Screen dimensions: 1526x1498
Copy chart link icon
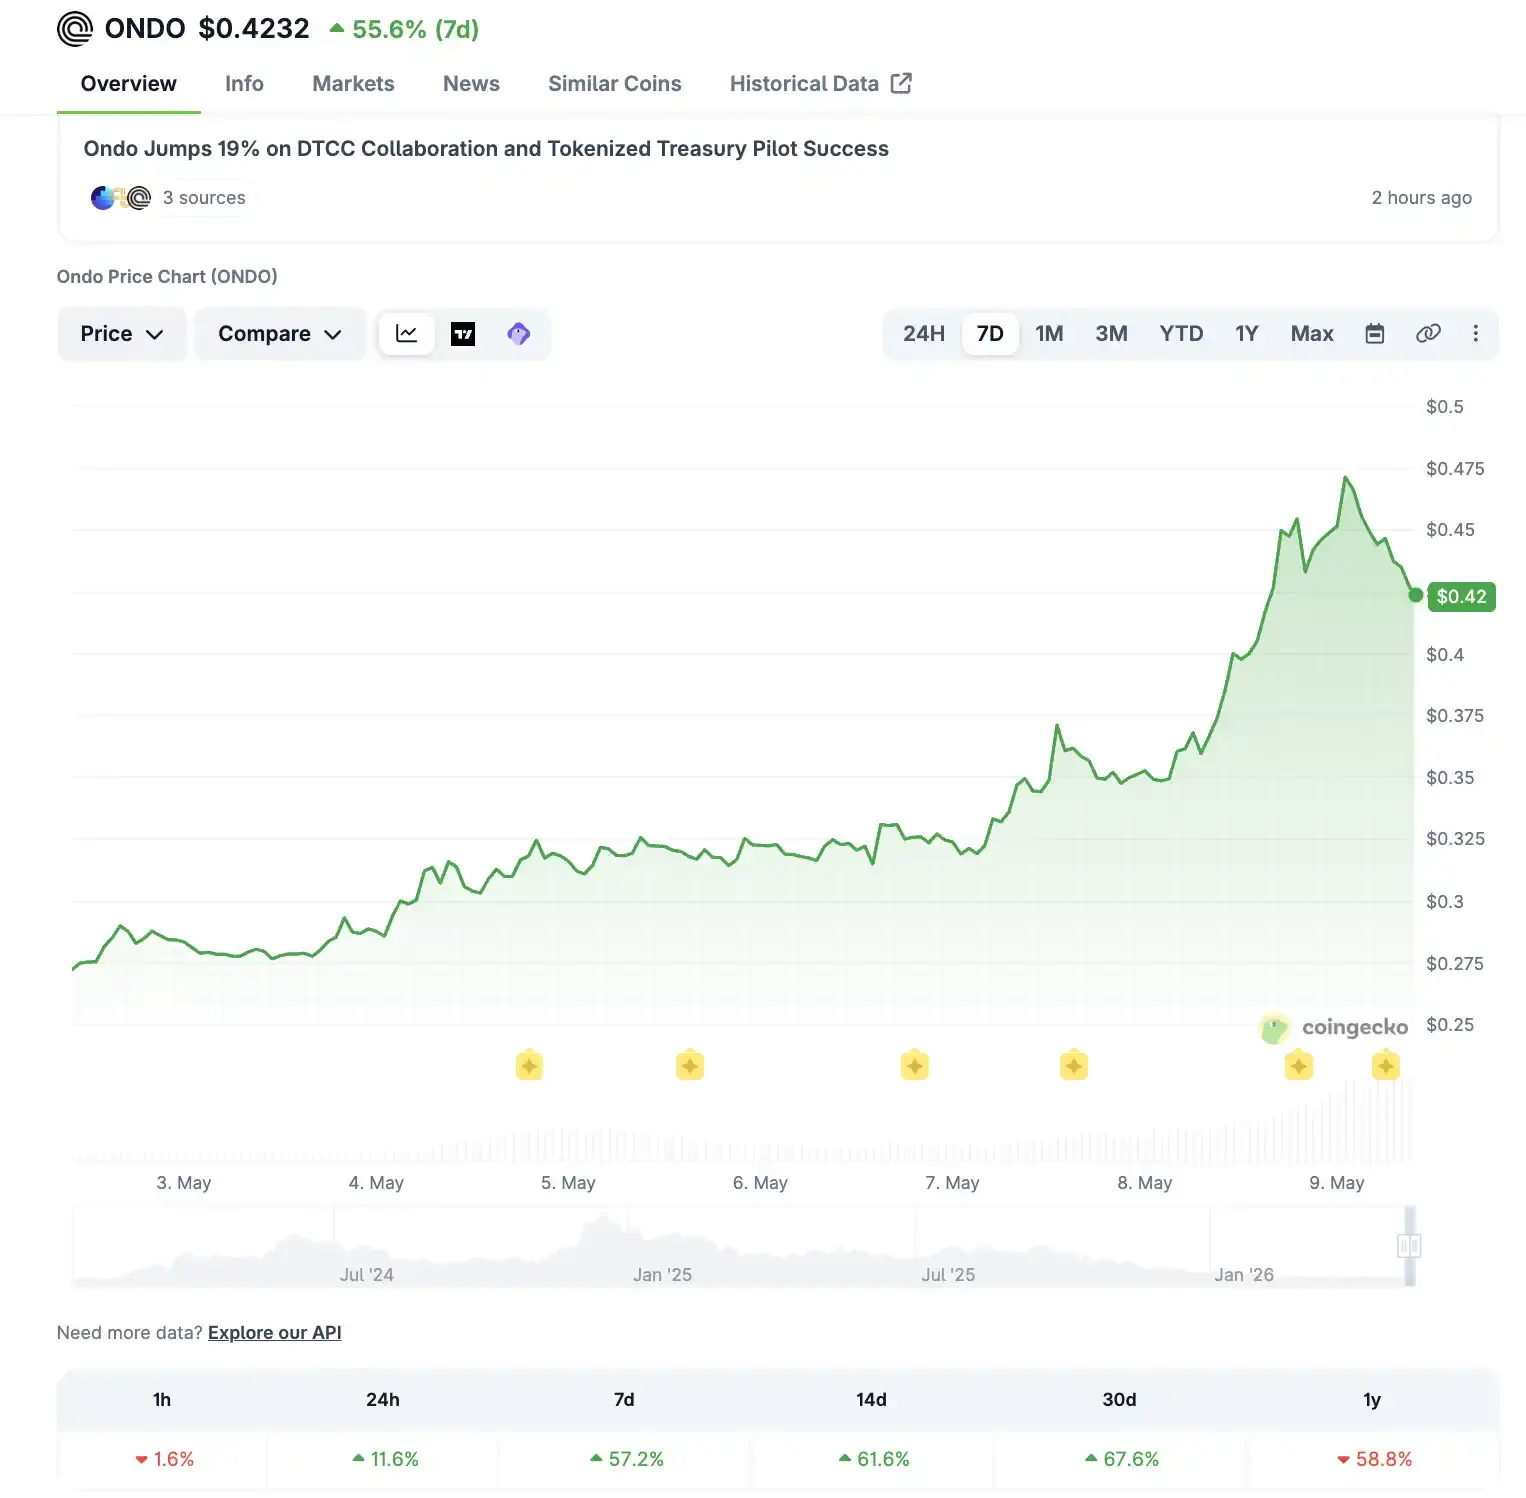(1428, 334)
